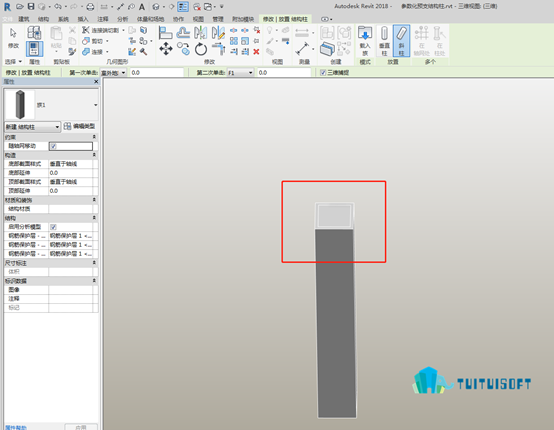The image size is (554, 430).
Task: Toggle Enable Analytical Model checkbox
Action: tap(53, 227)
